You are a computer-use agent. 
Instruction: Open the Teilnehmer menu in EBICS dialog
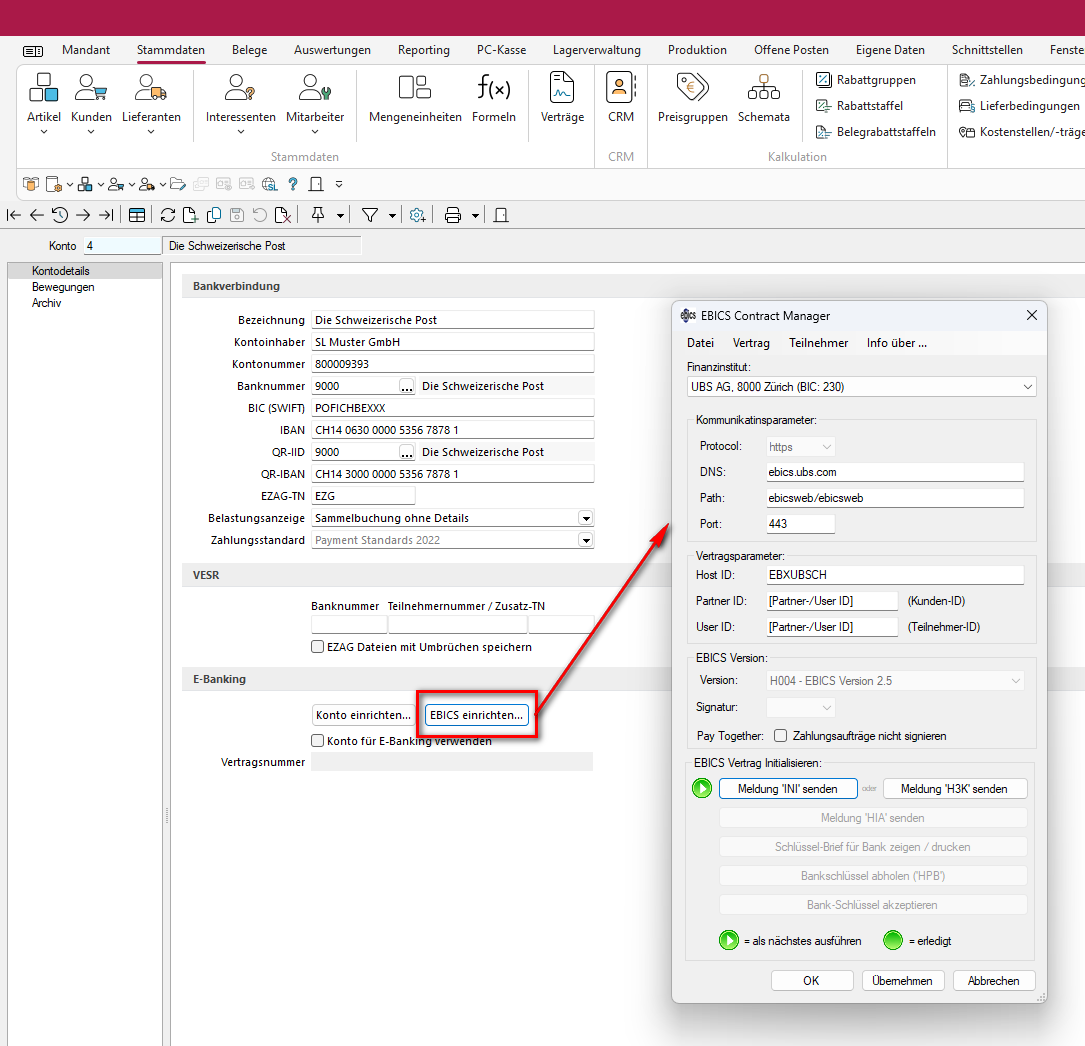tap(818, 343)
